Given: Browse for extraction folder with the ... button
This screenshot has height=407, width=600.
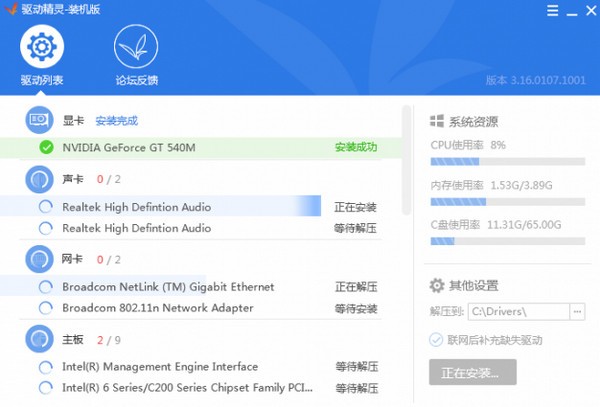Looking at the screenshot, I should pyautogui.click(x=577, y=311).
